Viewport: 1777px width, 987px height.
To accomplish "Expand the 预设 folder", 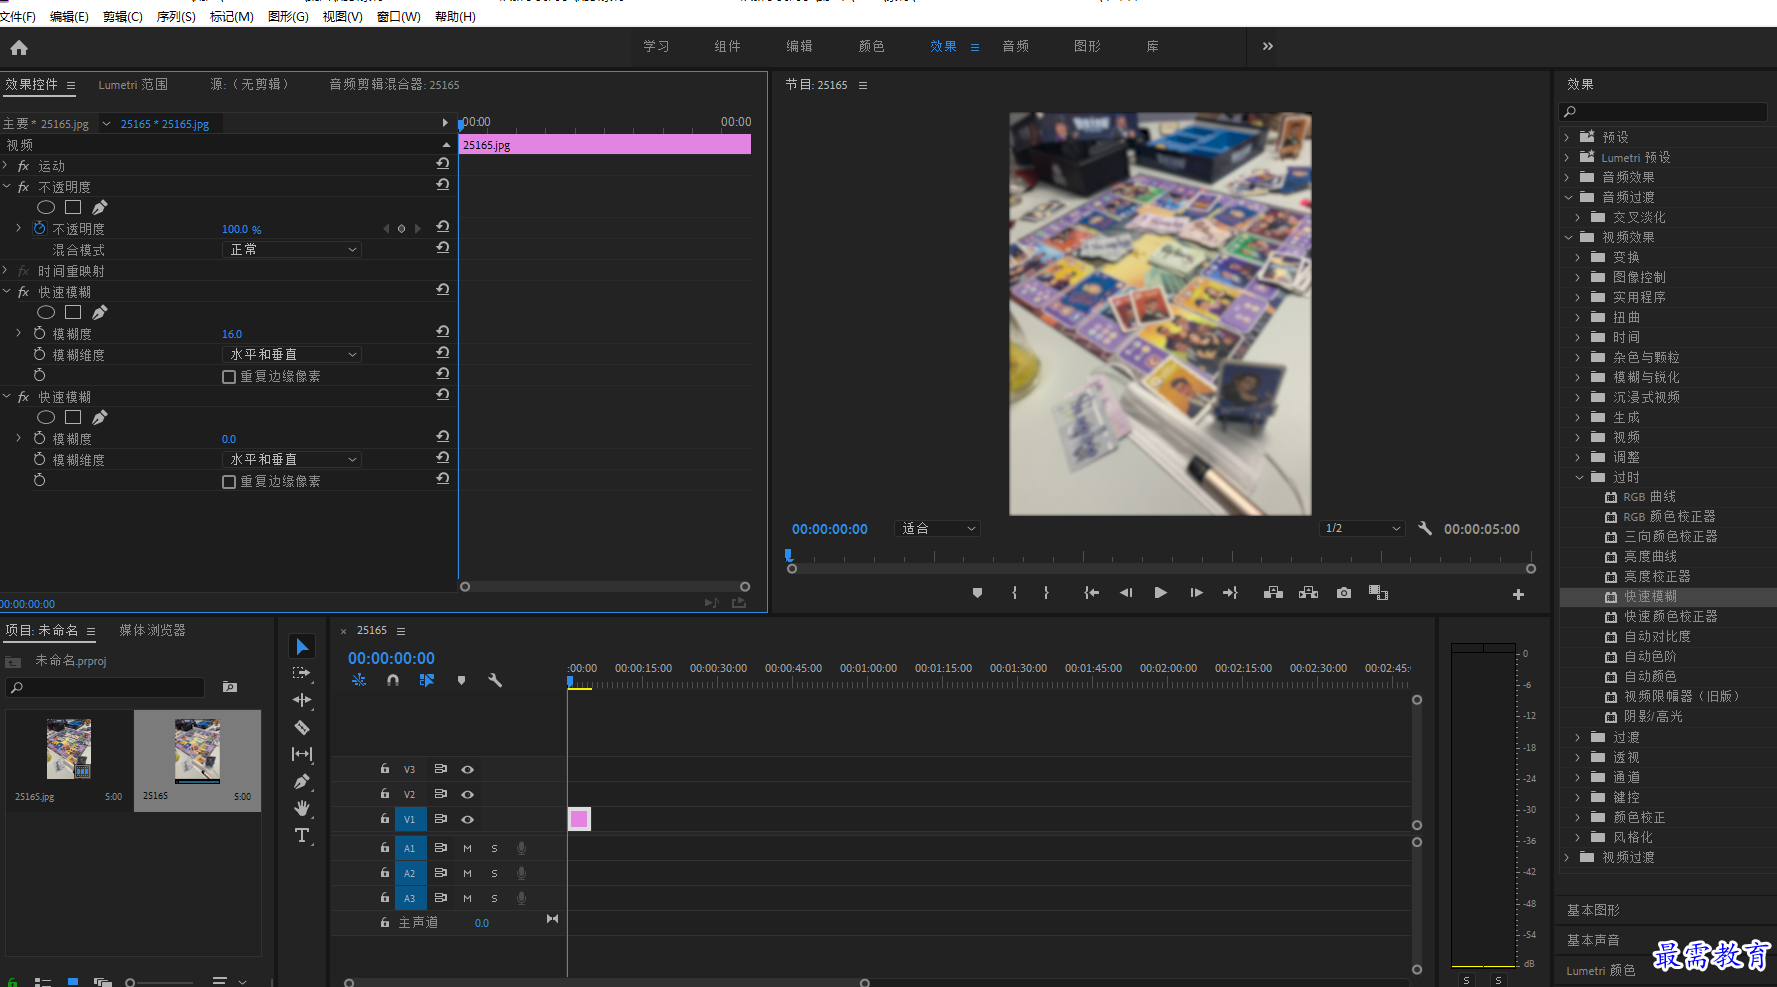I will [1567, 137].
